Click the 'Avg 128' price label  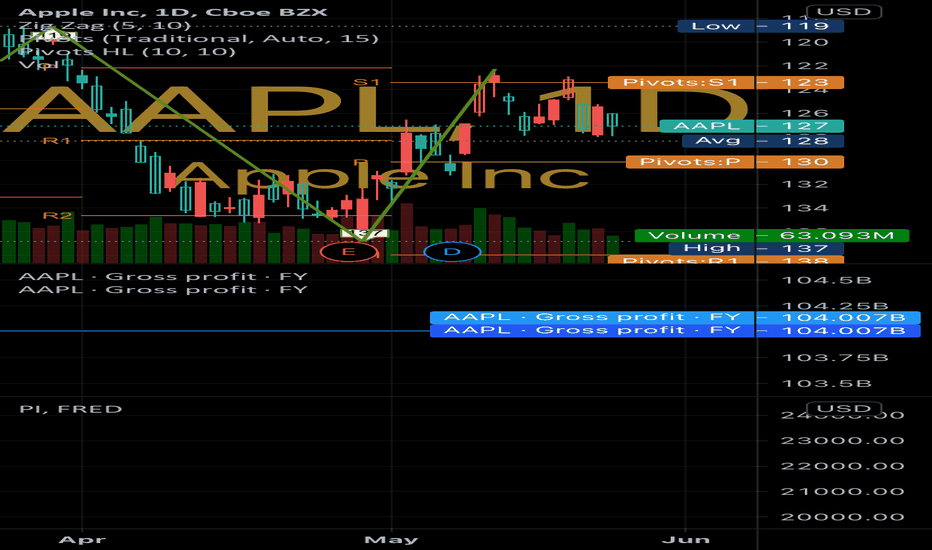tap(763, 141)
